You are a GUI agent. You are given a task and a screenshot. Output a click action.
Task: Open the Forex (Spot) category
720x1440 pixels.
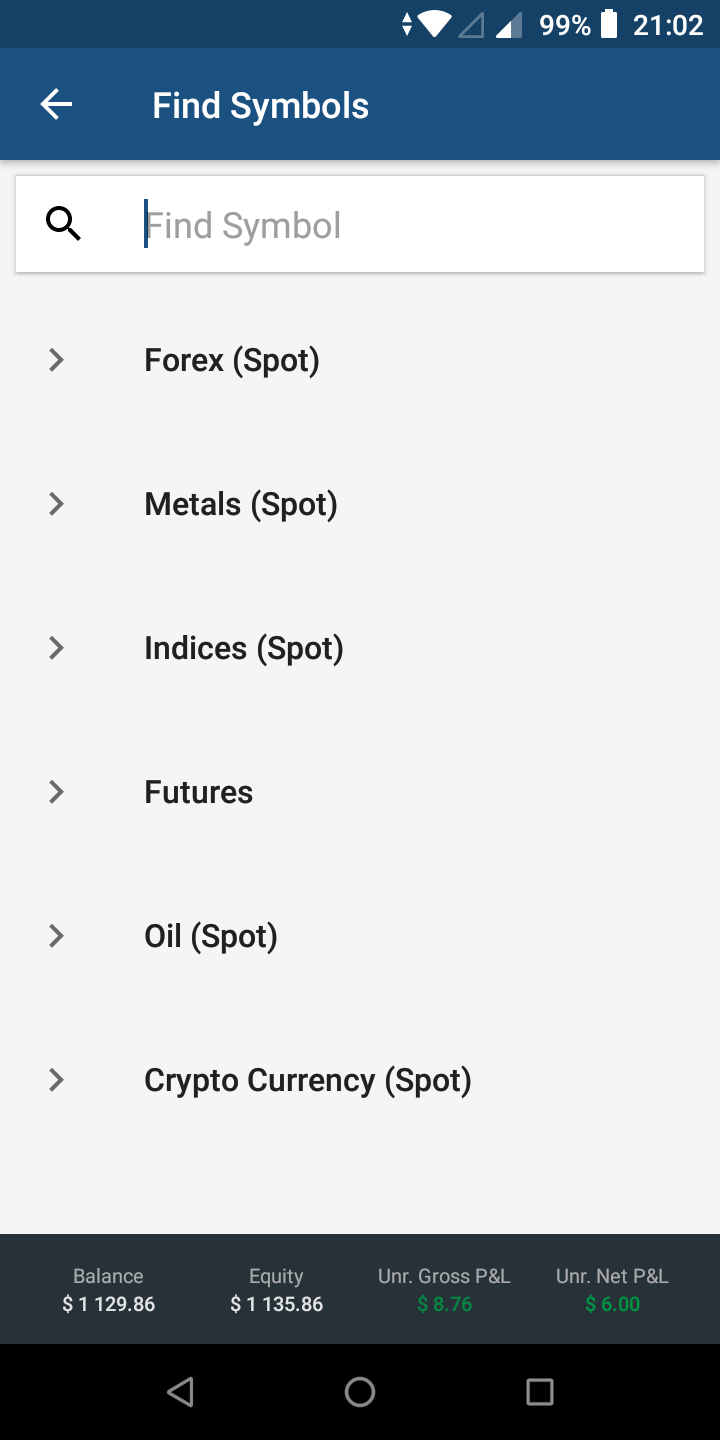click(x=232, y=360)
